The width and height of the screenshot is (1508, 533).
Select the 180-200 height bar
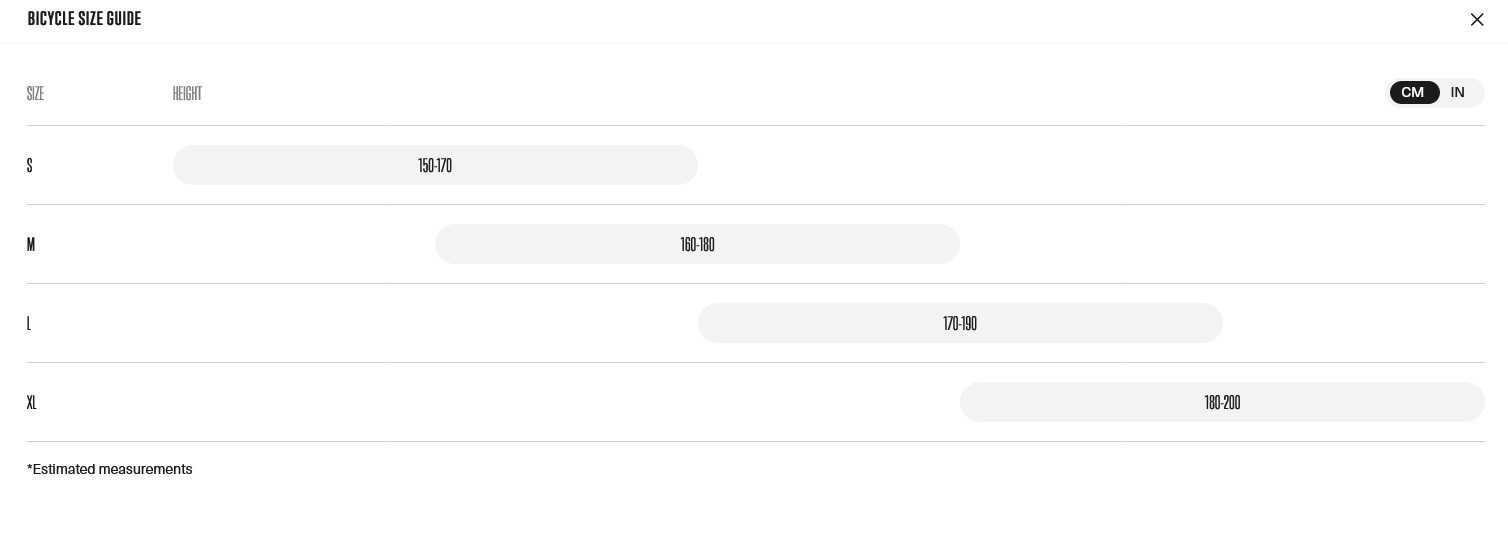click(x=1222, y=402)
